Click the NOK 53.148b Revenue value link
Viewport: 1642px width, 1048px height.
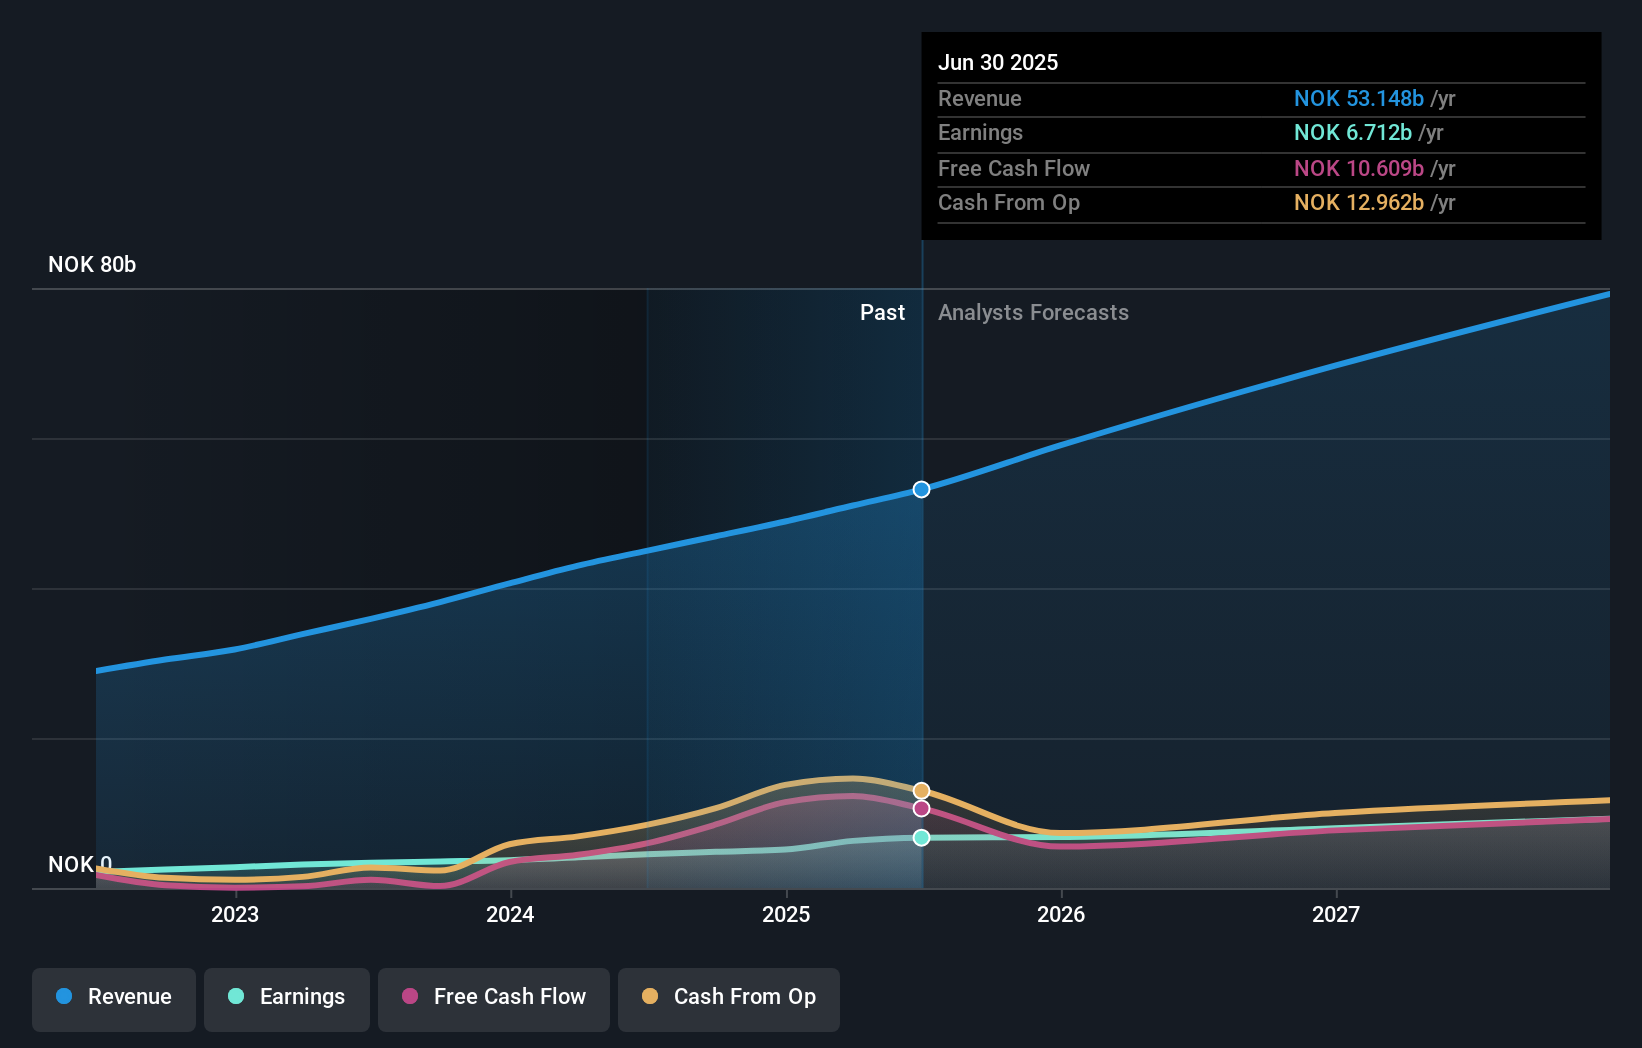tap(1359, 99)
